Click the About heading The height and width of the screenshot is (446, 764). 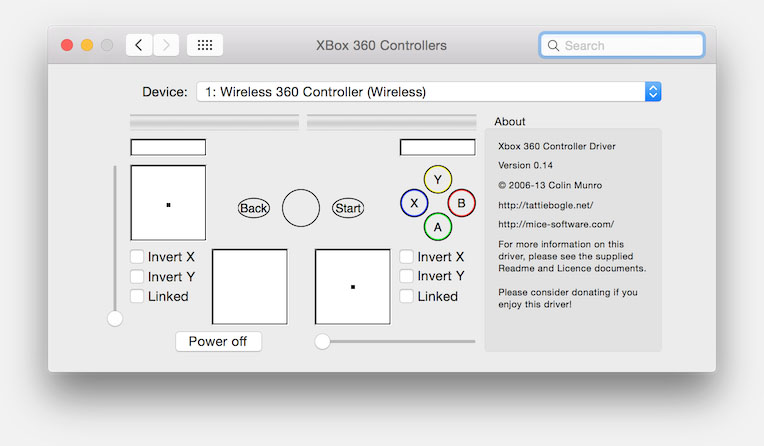(x=510, y=121)
